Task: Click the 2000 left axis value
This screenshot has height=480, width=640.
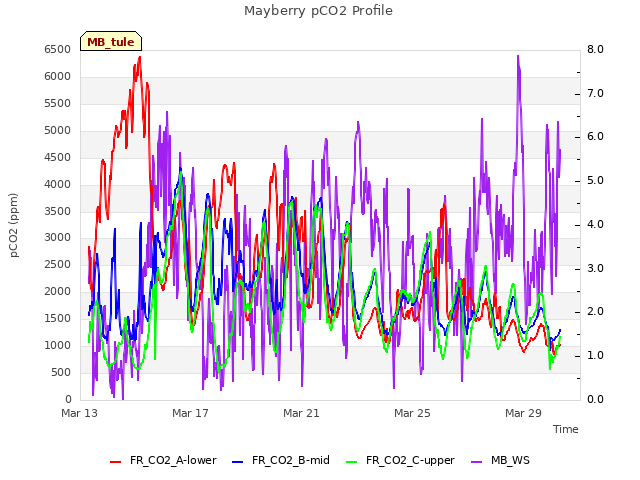Action: (58, 291)
